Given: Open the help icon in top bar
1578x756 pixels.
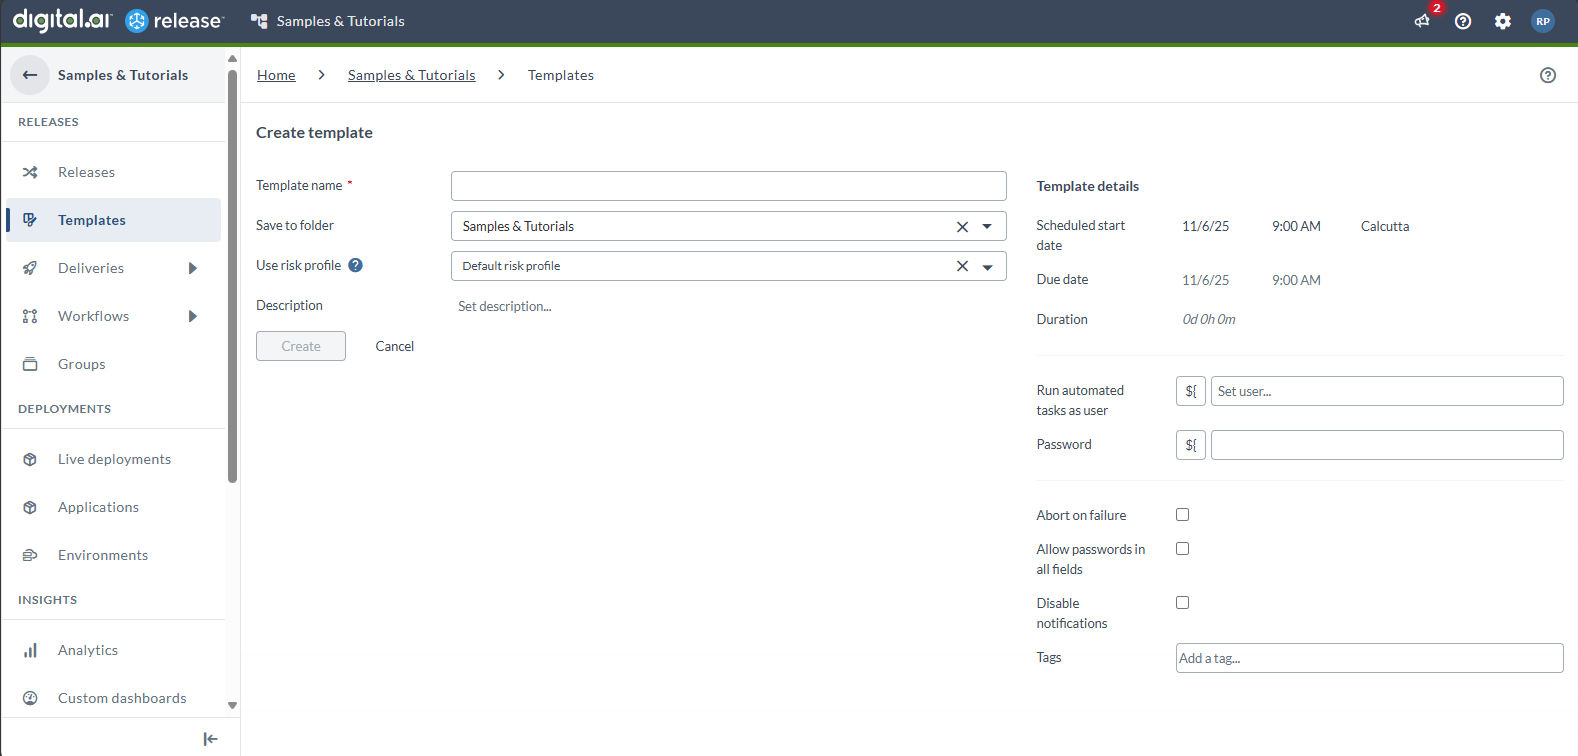Looking at the screenshot, I should 1463,21.
